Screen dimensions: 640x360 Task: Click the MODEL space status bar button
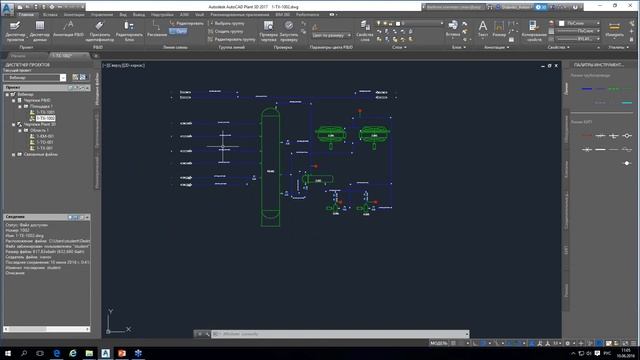pos(439,343)
